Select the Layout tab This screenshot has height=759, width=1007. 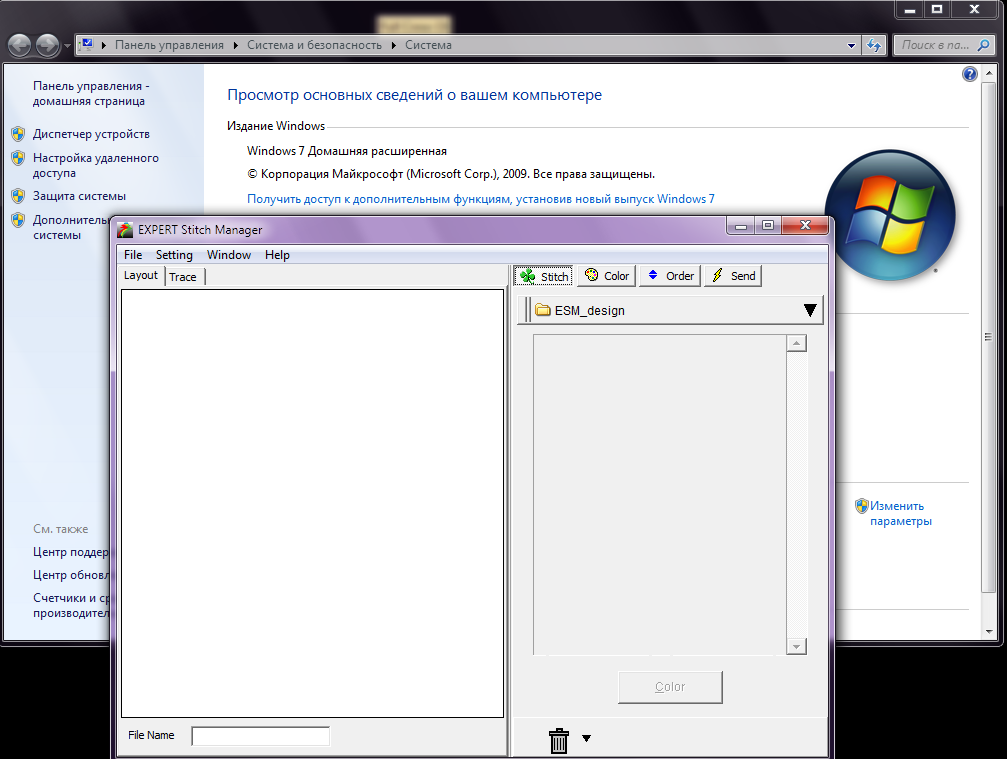click(x=141, y=276)
